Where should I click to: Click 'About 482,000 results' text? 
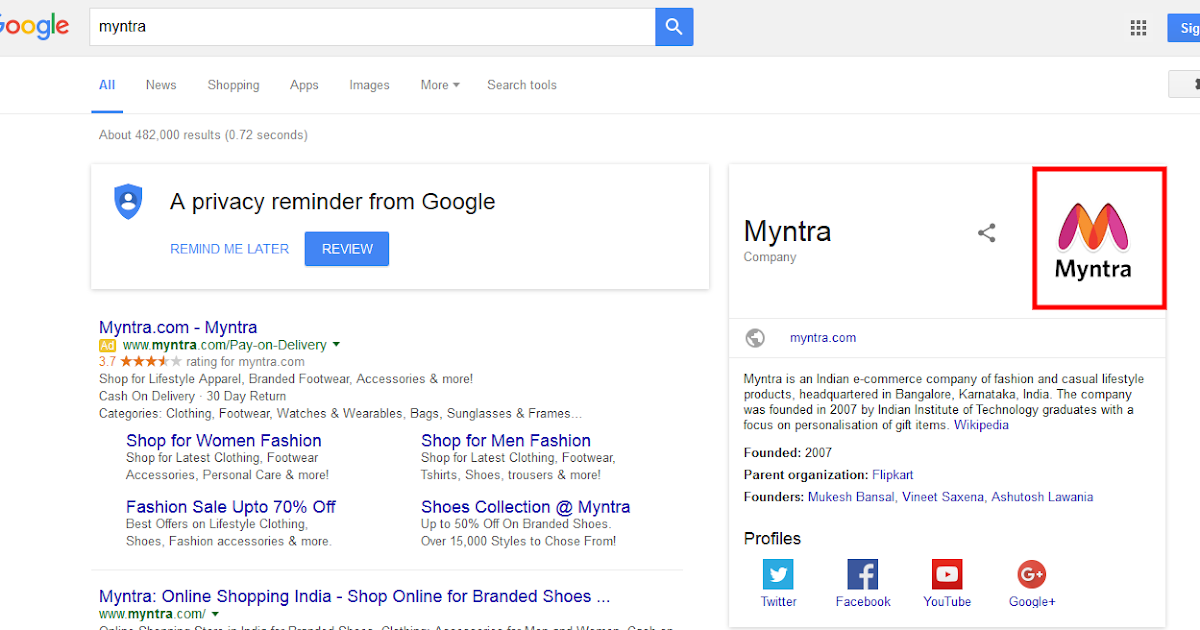[203, 135]
